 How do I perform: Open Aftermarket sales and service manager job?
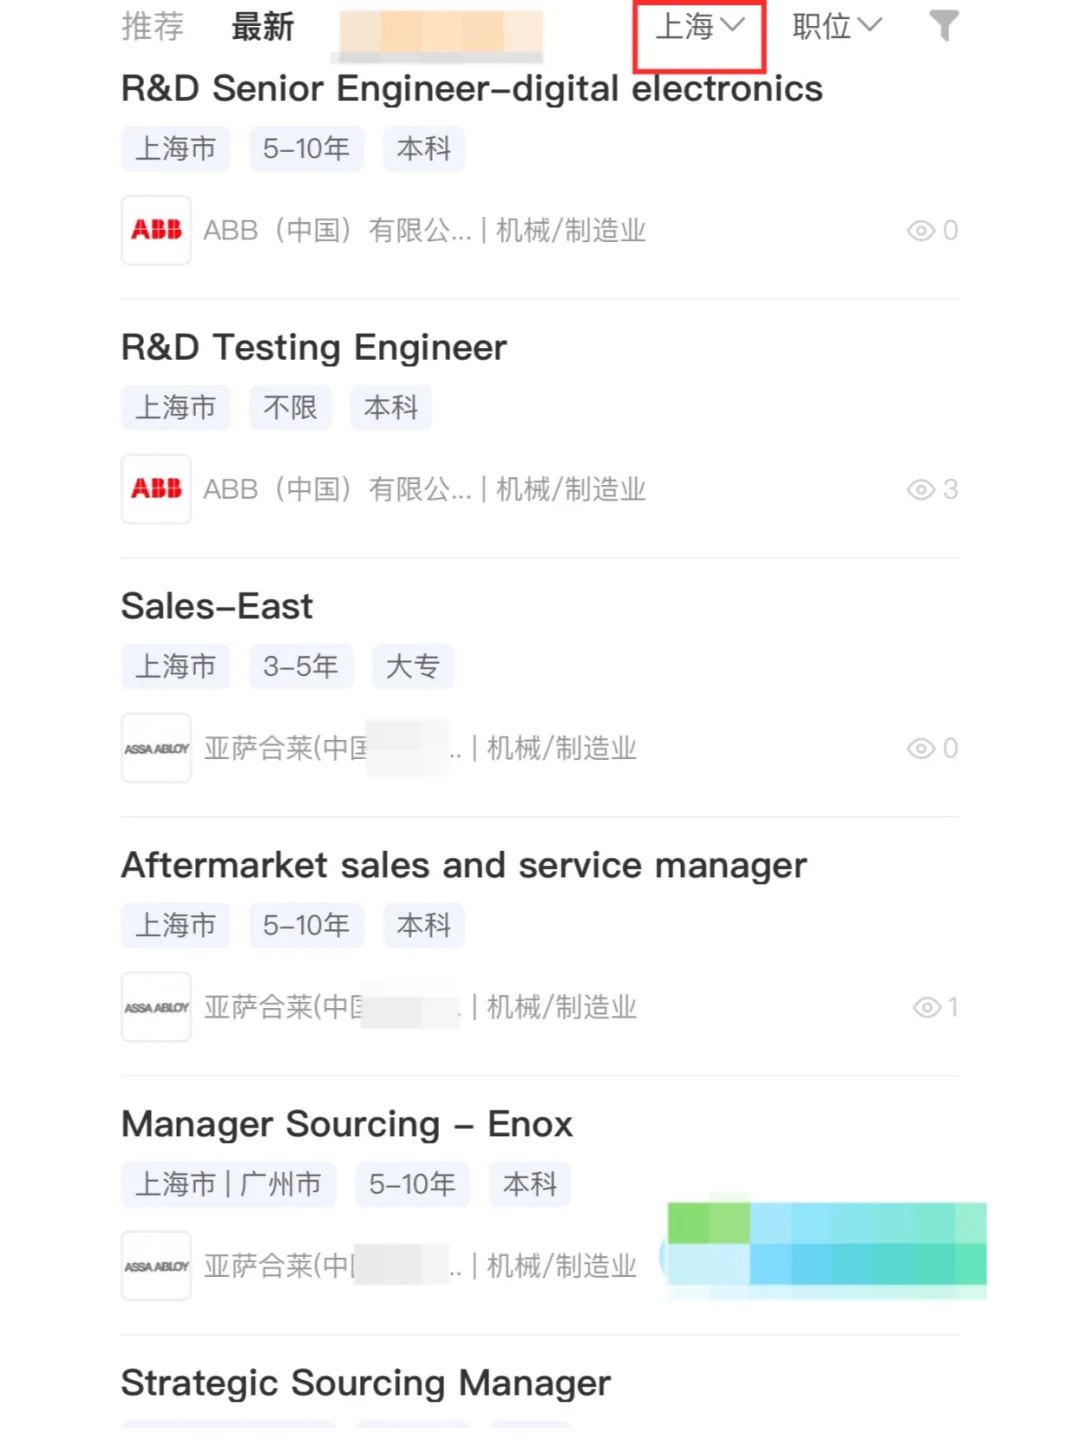(x=464, y=866)
